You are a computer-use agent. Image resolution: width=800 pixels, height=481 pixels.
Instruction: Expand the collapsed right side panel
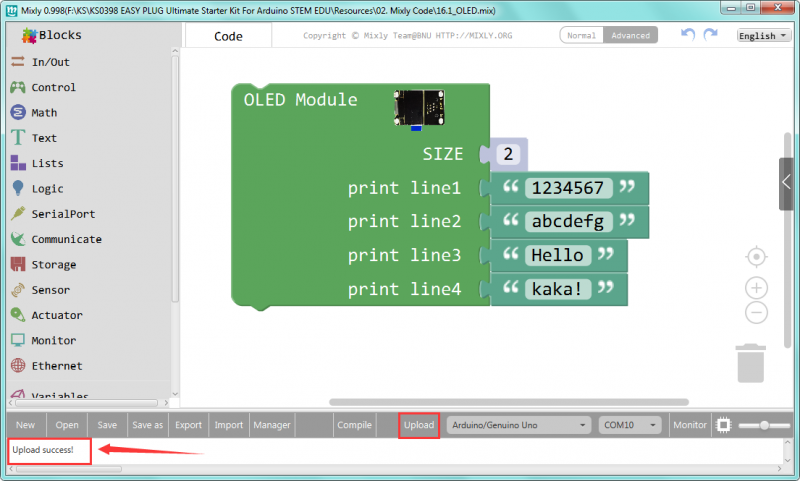tap(786, 183)
